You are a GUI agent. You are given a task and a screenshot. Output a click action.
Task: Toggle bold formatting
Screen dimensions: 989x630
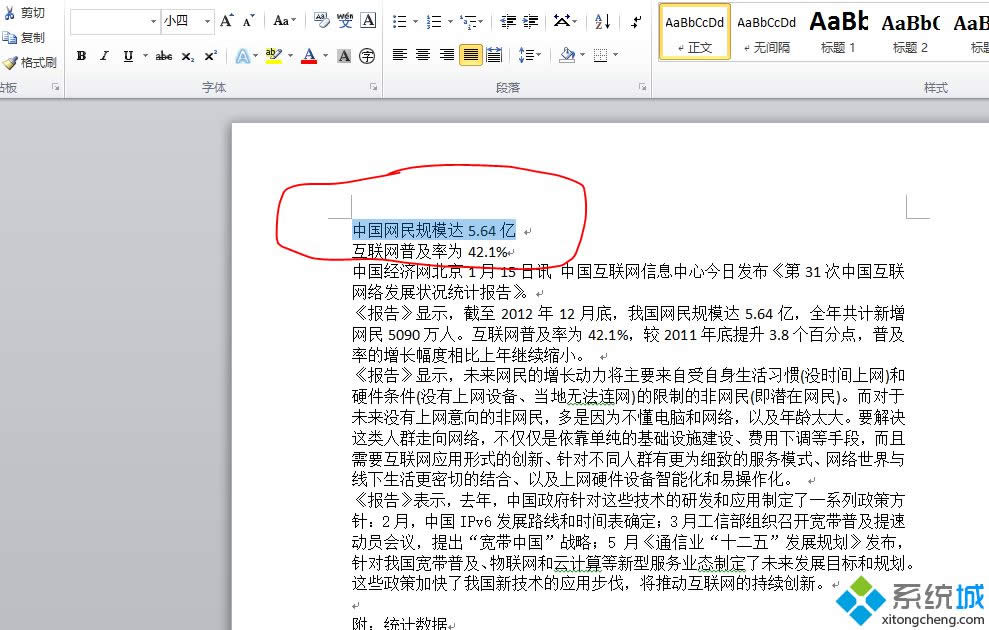81,56
